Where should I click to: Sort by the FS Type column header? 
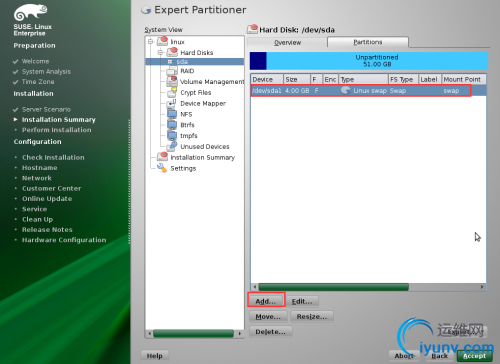(403, 79)
